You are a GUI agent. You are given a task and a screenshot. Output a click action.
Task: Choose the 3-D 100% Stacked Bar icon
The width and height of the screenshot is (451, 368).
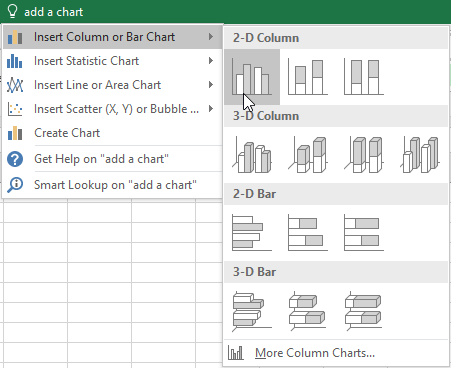click(x=364, y=311)
